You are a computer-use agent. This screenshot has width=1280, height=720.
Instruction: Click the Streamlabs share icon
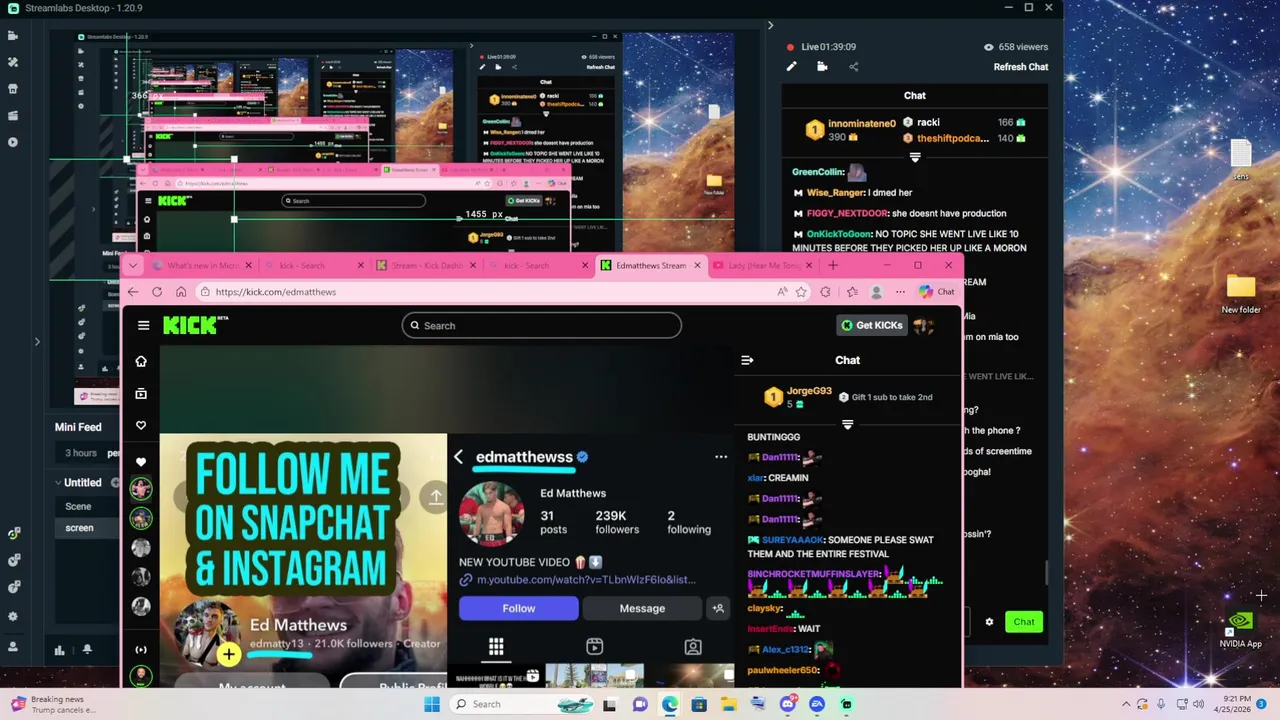[853, 67]
